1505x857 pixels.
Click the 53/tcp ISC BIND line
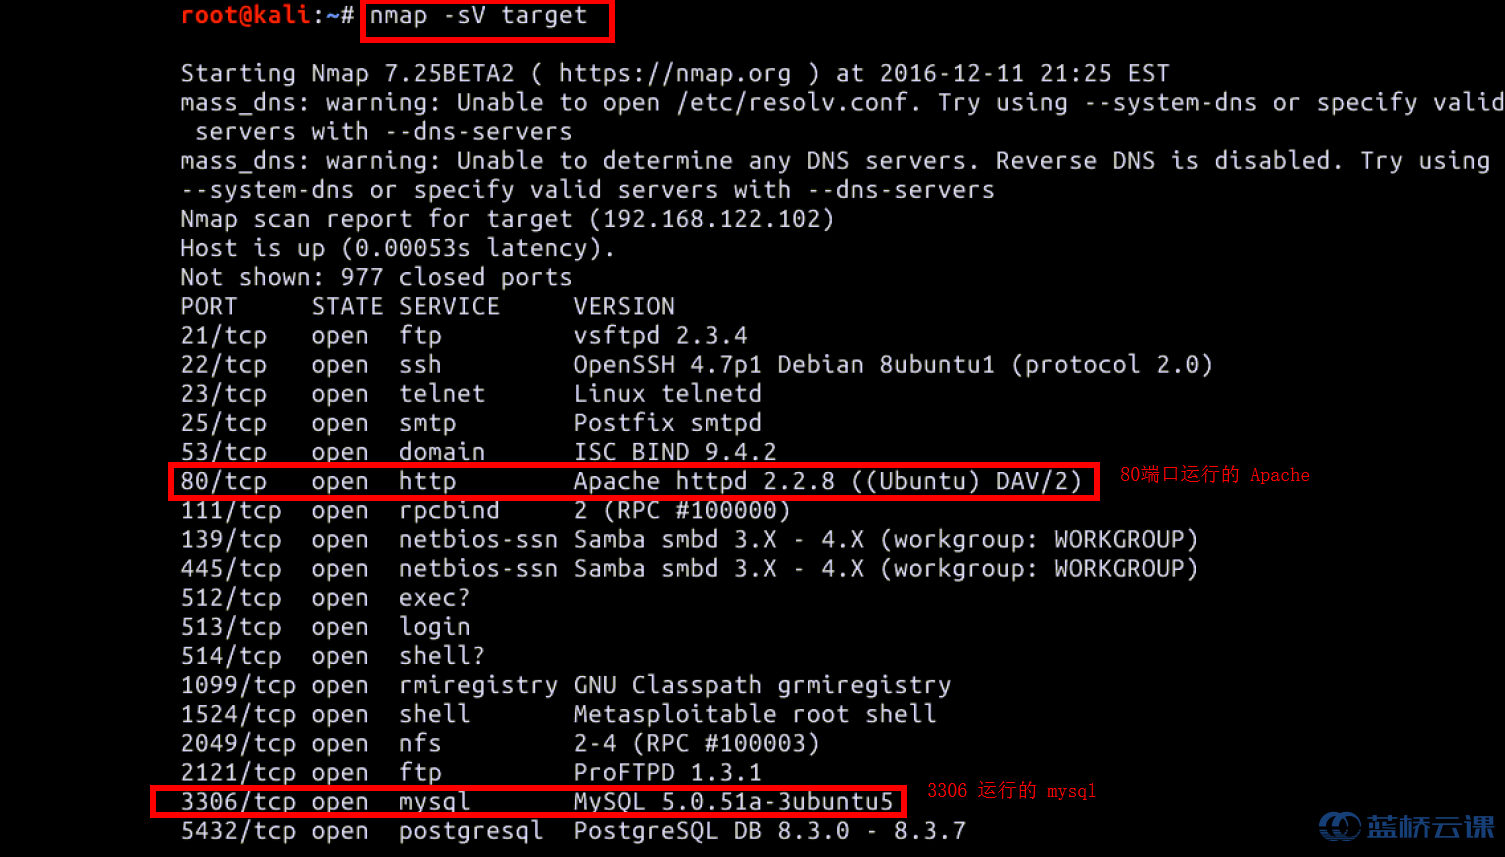point(478,452)
